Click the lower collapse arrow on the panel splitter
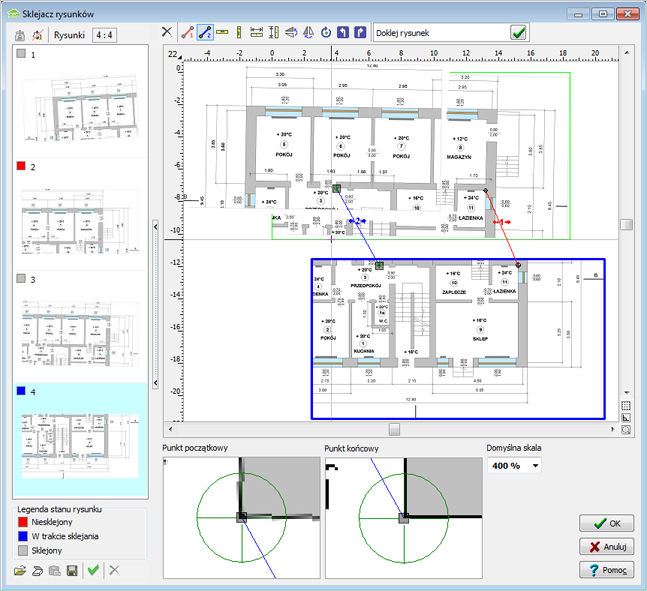This screenshot has height=591, width=647. click(155, 383)
